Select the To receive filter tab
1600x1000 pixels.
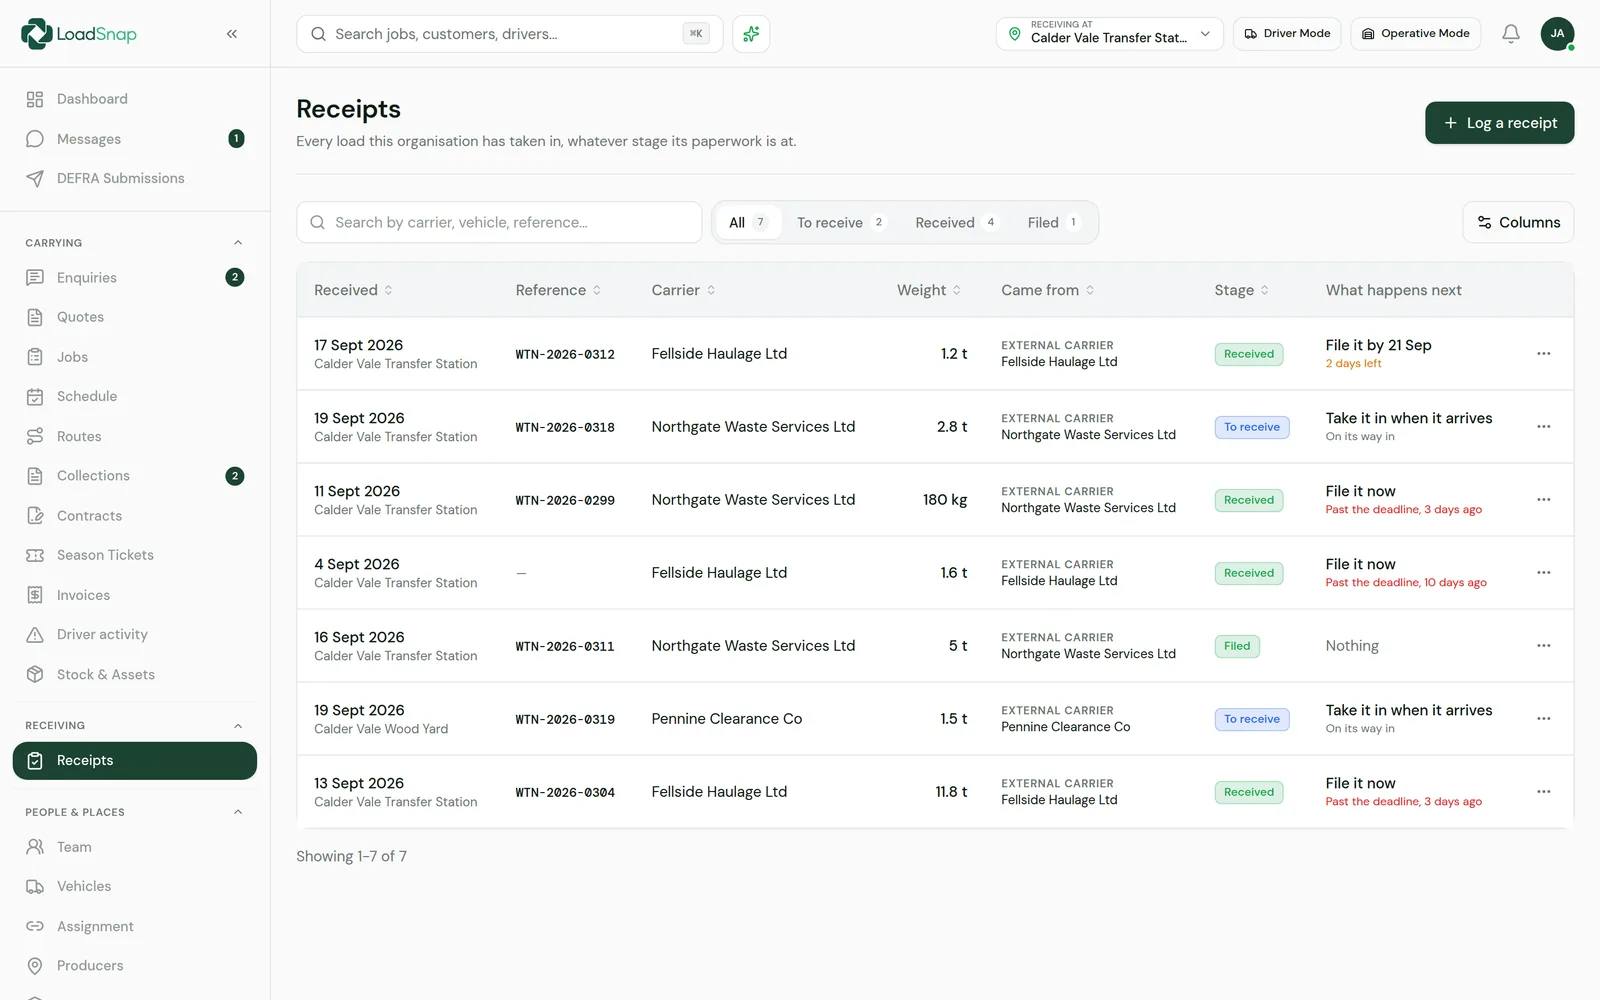point(840,223)
